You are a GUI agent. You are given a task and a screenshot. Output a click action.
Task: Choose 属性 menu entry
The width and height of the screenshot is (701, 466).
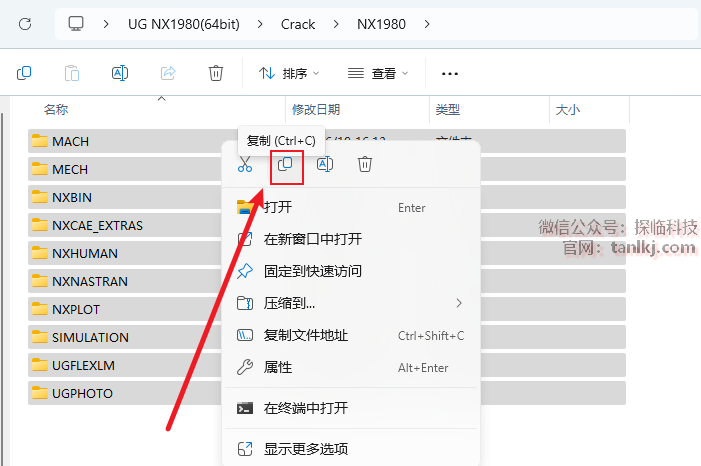click(351, 368)
